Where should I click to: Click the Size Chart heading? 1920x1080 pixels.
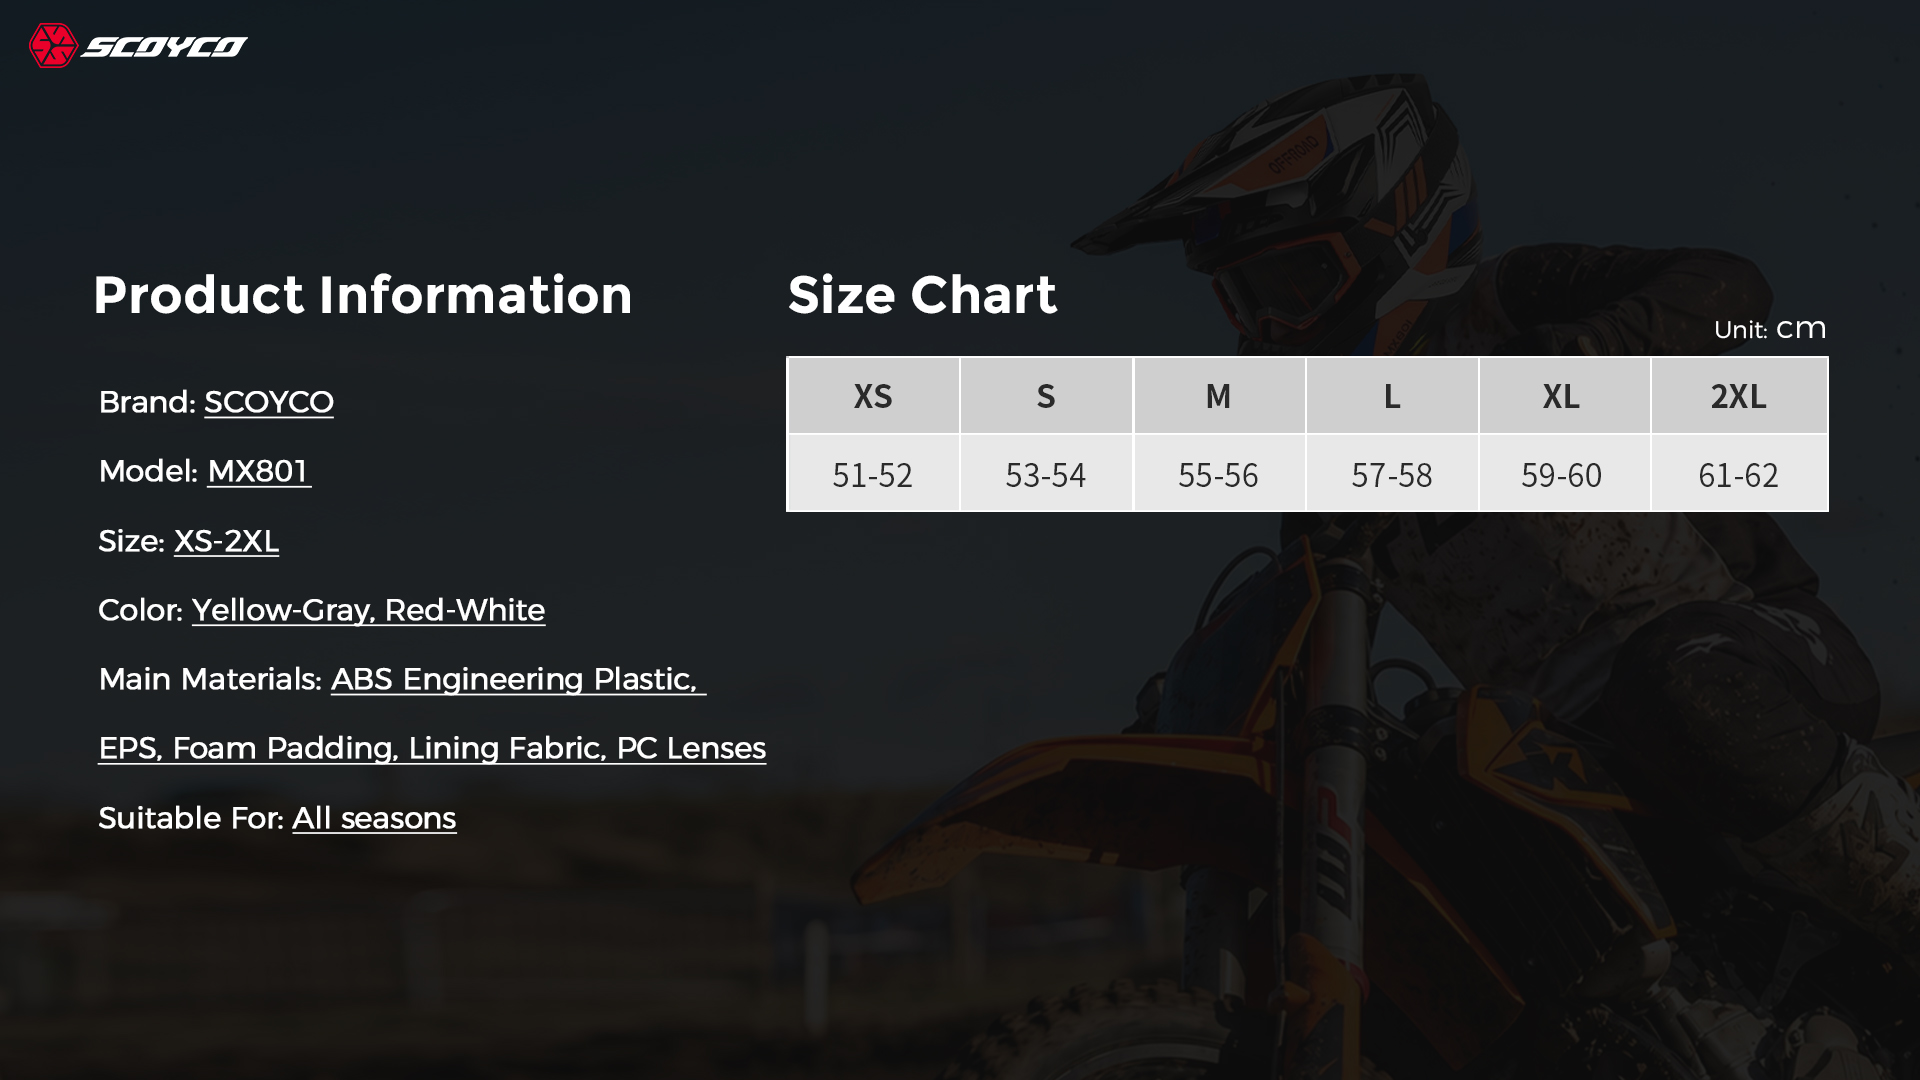(x=922, y=295)
